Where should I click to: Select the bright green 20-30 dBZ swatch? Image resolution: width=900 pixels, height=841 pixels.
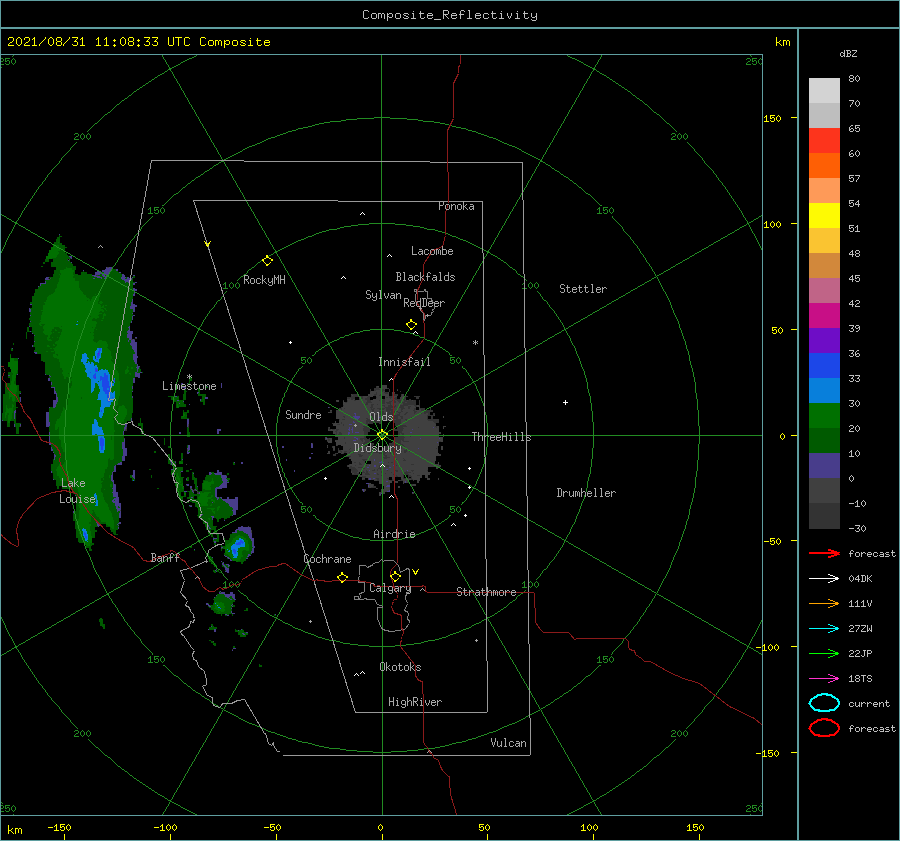tap(824, 416)
